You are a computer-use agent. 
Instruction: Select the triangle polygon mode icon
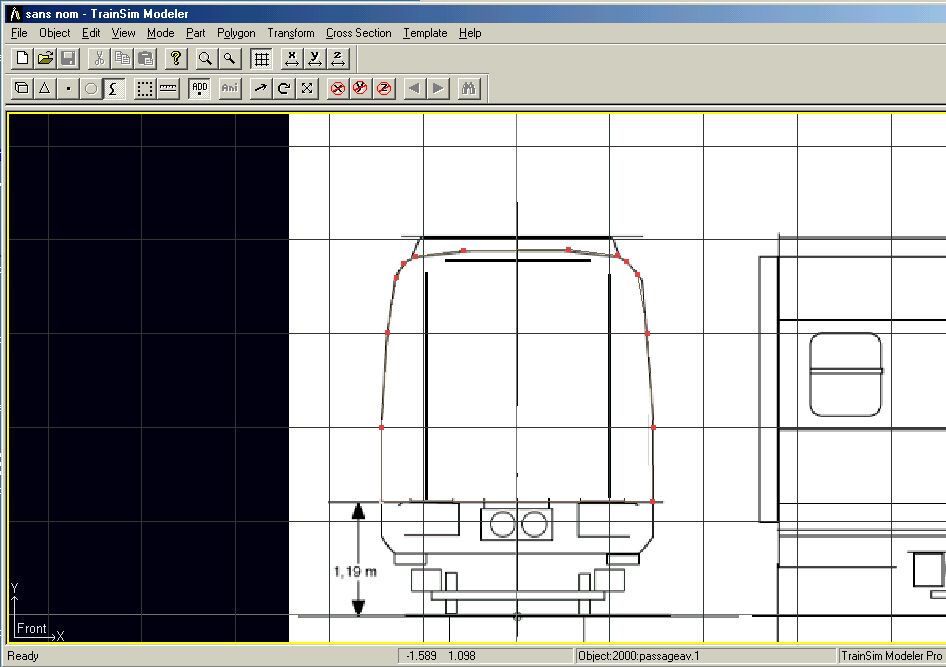(x=45, y=89)
